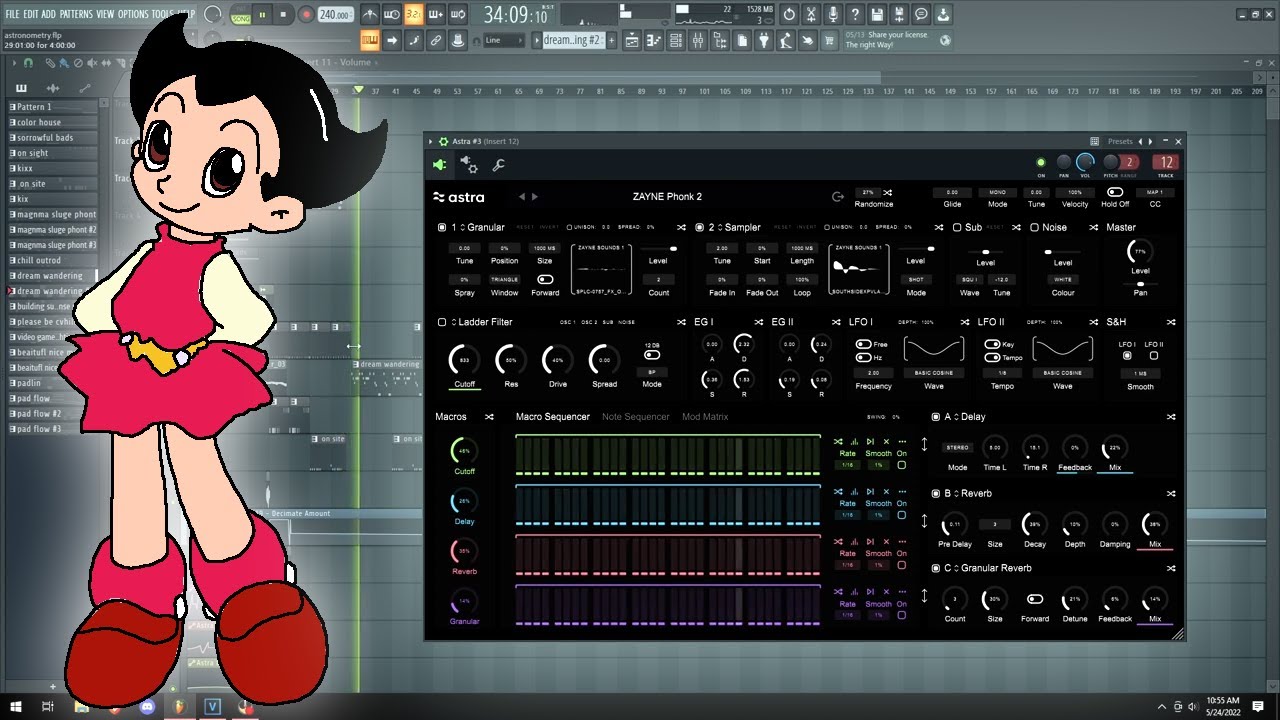This screenshot has width=1280, height=720.
Task: Click the Delay mode STEREO button
Action: click(x=957, y=448)
